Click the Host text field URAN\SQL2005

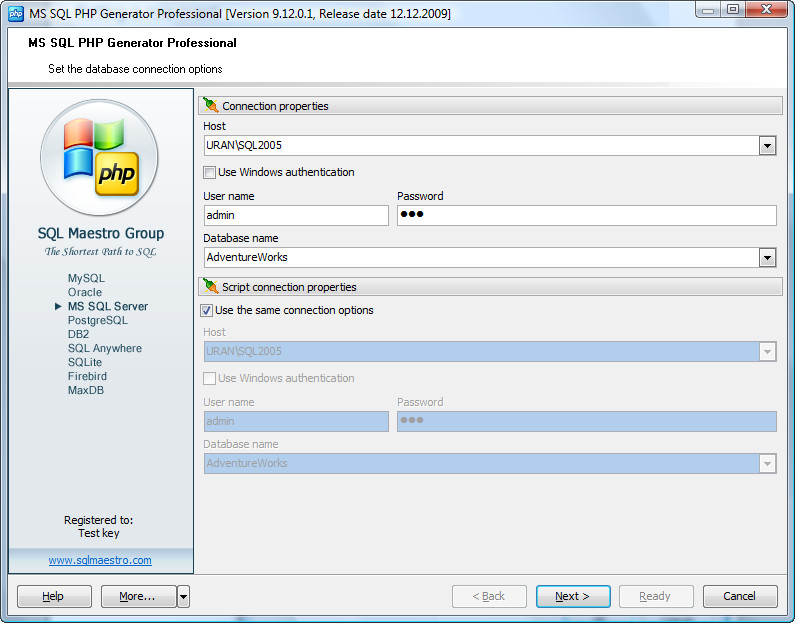482,146
